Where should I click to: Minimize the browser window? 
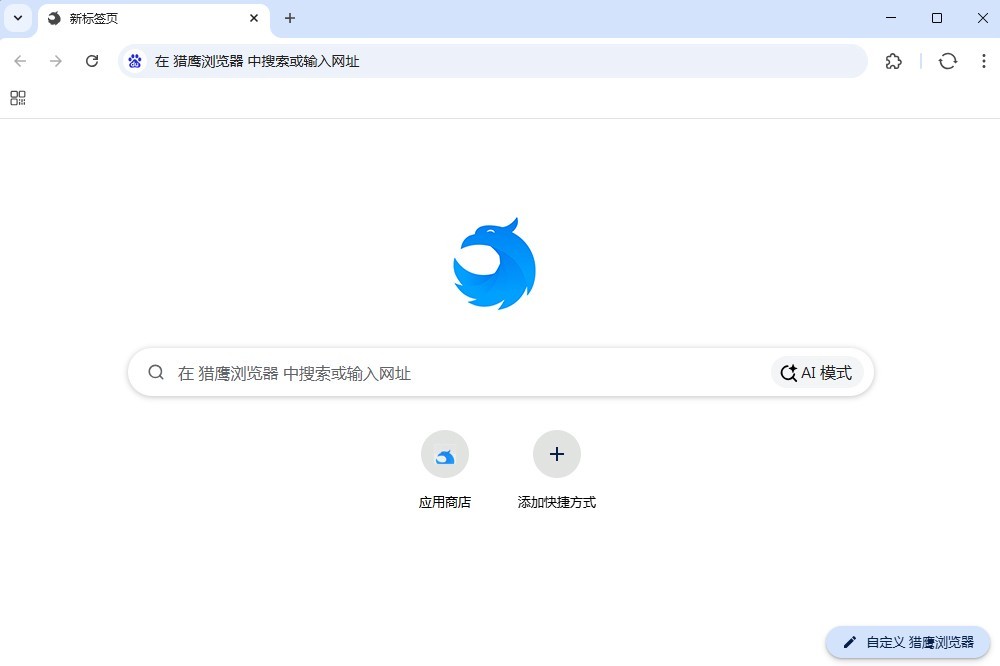(x=891, y=18)
